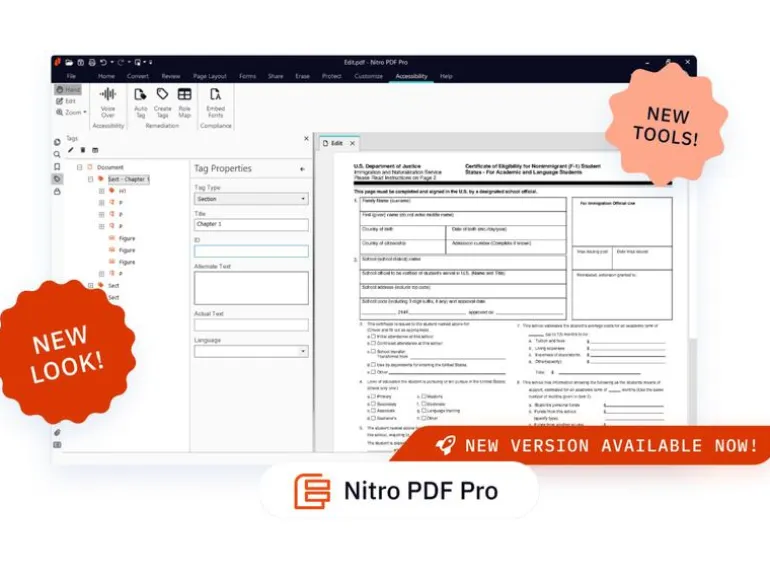Collapse the Document tree node
This screenshot has width=770, height=578.
pyautogui.click(x=80, y=167)
